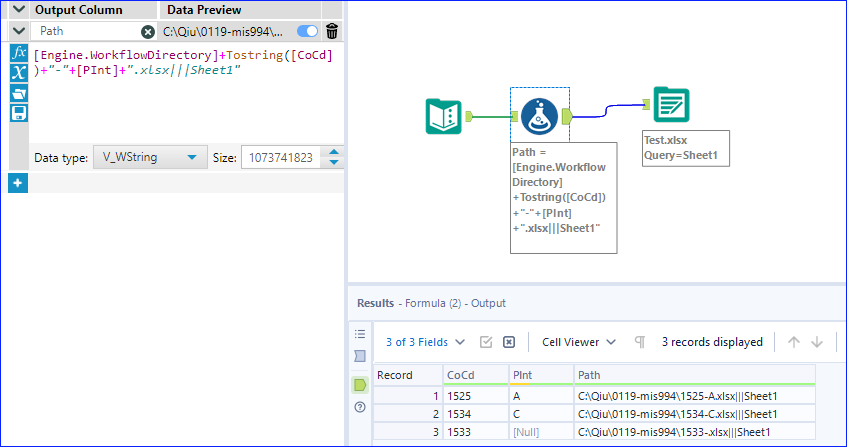Collapse the Path expression row chevron
Screen dimensions: 847x447
18,31
